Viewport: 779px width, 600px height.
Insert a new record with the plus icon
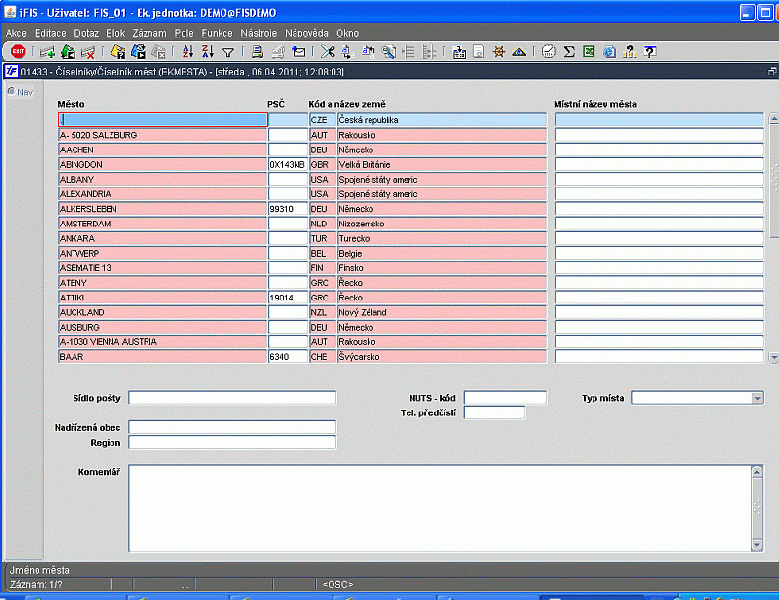click(47, 52)
